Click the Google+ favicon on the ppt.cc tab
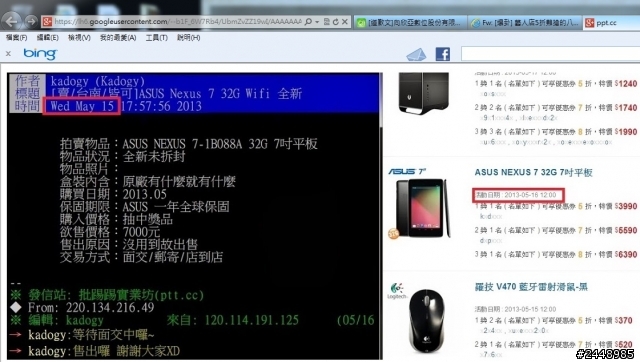This screenshot has width=640, height=362. [x=589, y=23]
